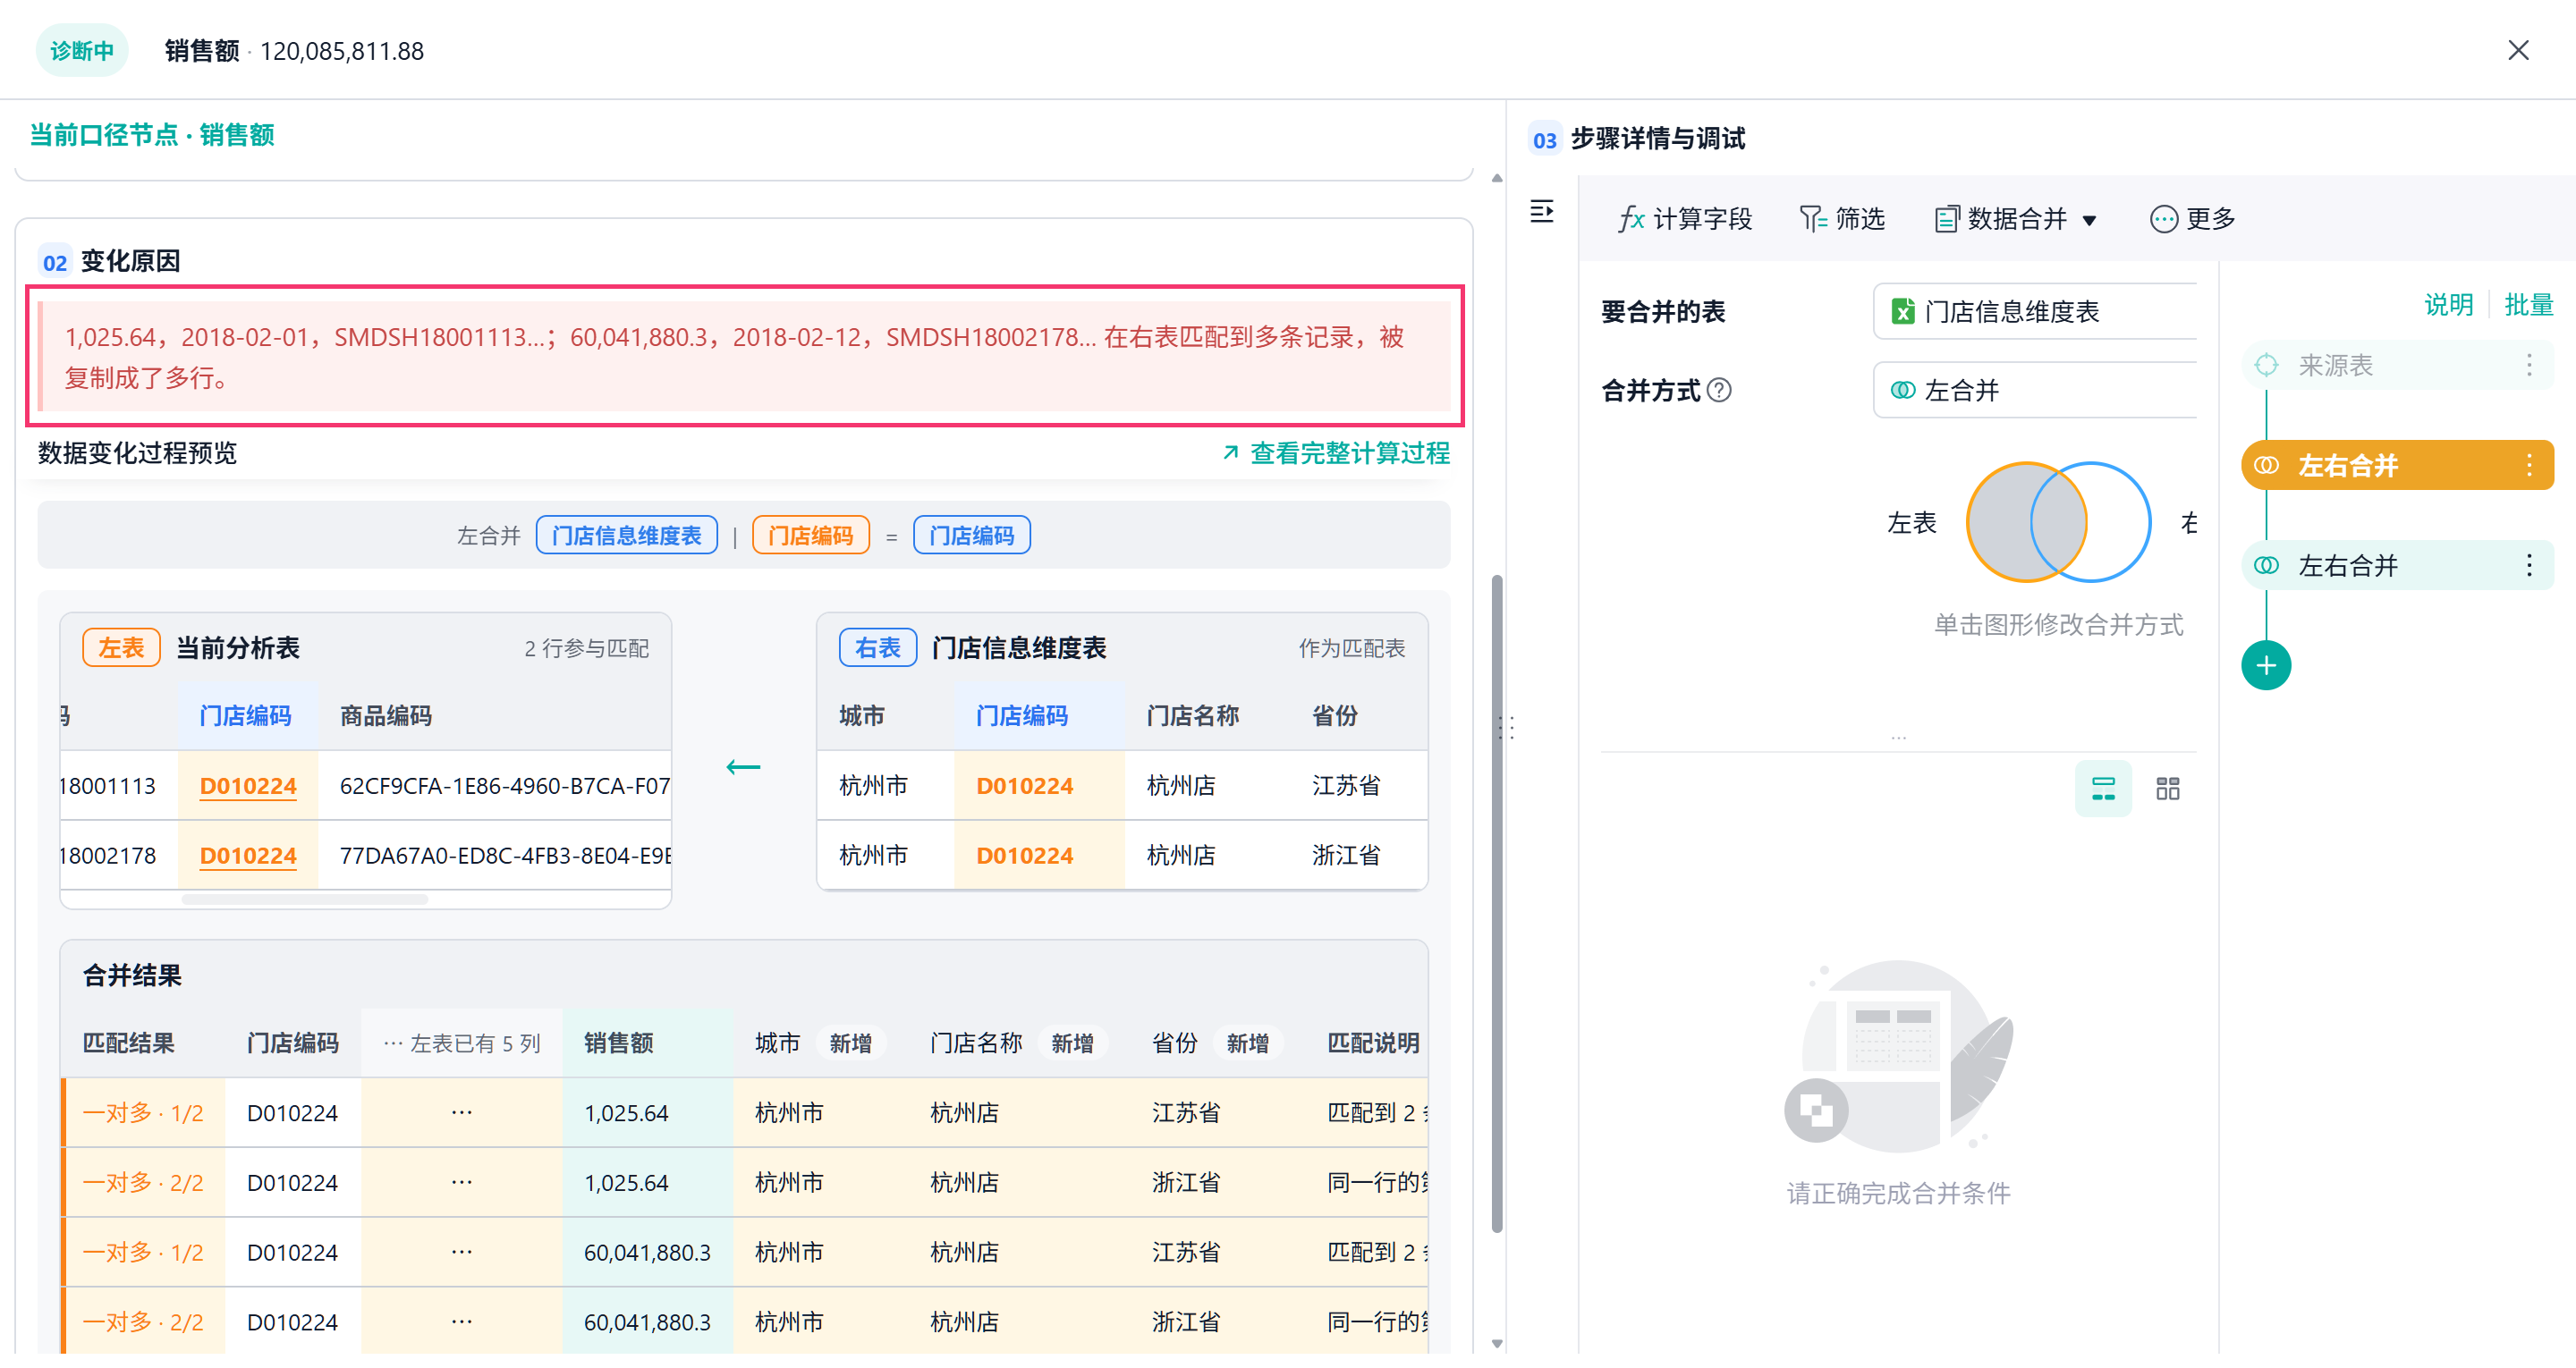This screenshot has height=1368, width=2576.
Task: Open the lower 左右合并 step more menu
Action: click(x=2528, y=565)
